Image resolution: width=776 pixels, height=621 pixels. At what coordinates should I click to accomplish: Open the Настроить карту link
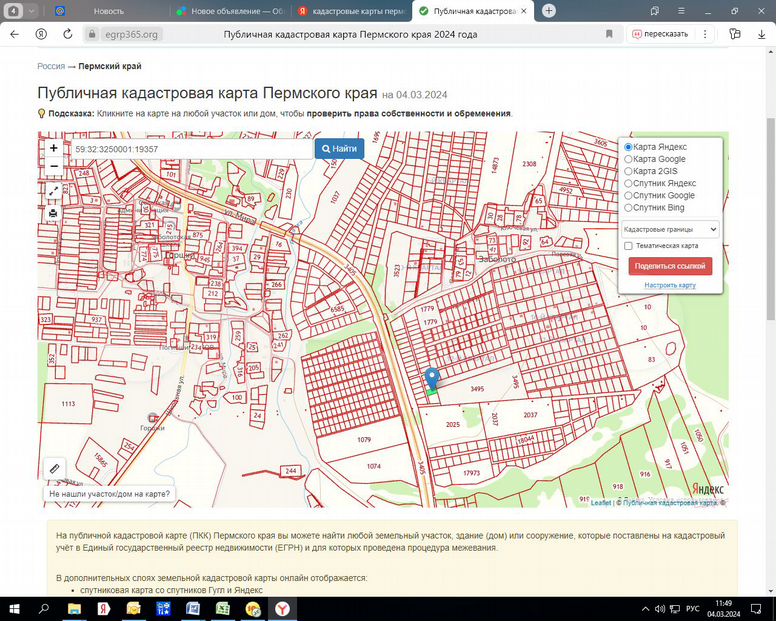[x=670, y=285]
